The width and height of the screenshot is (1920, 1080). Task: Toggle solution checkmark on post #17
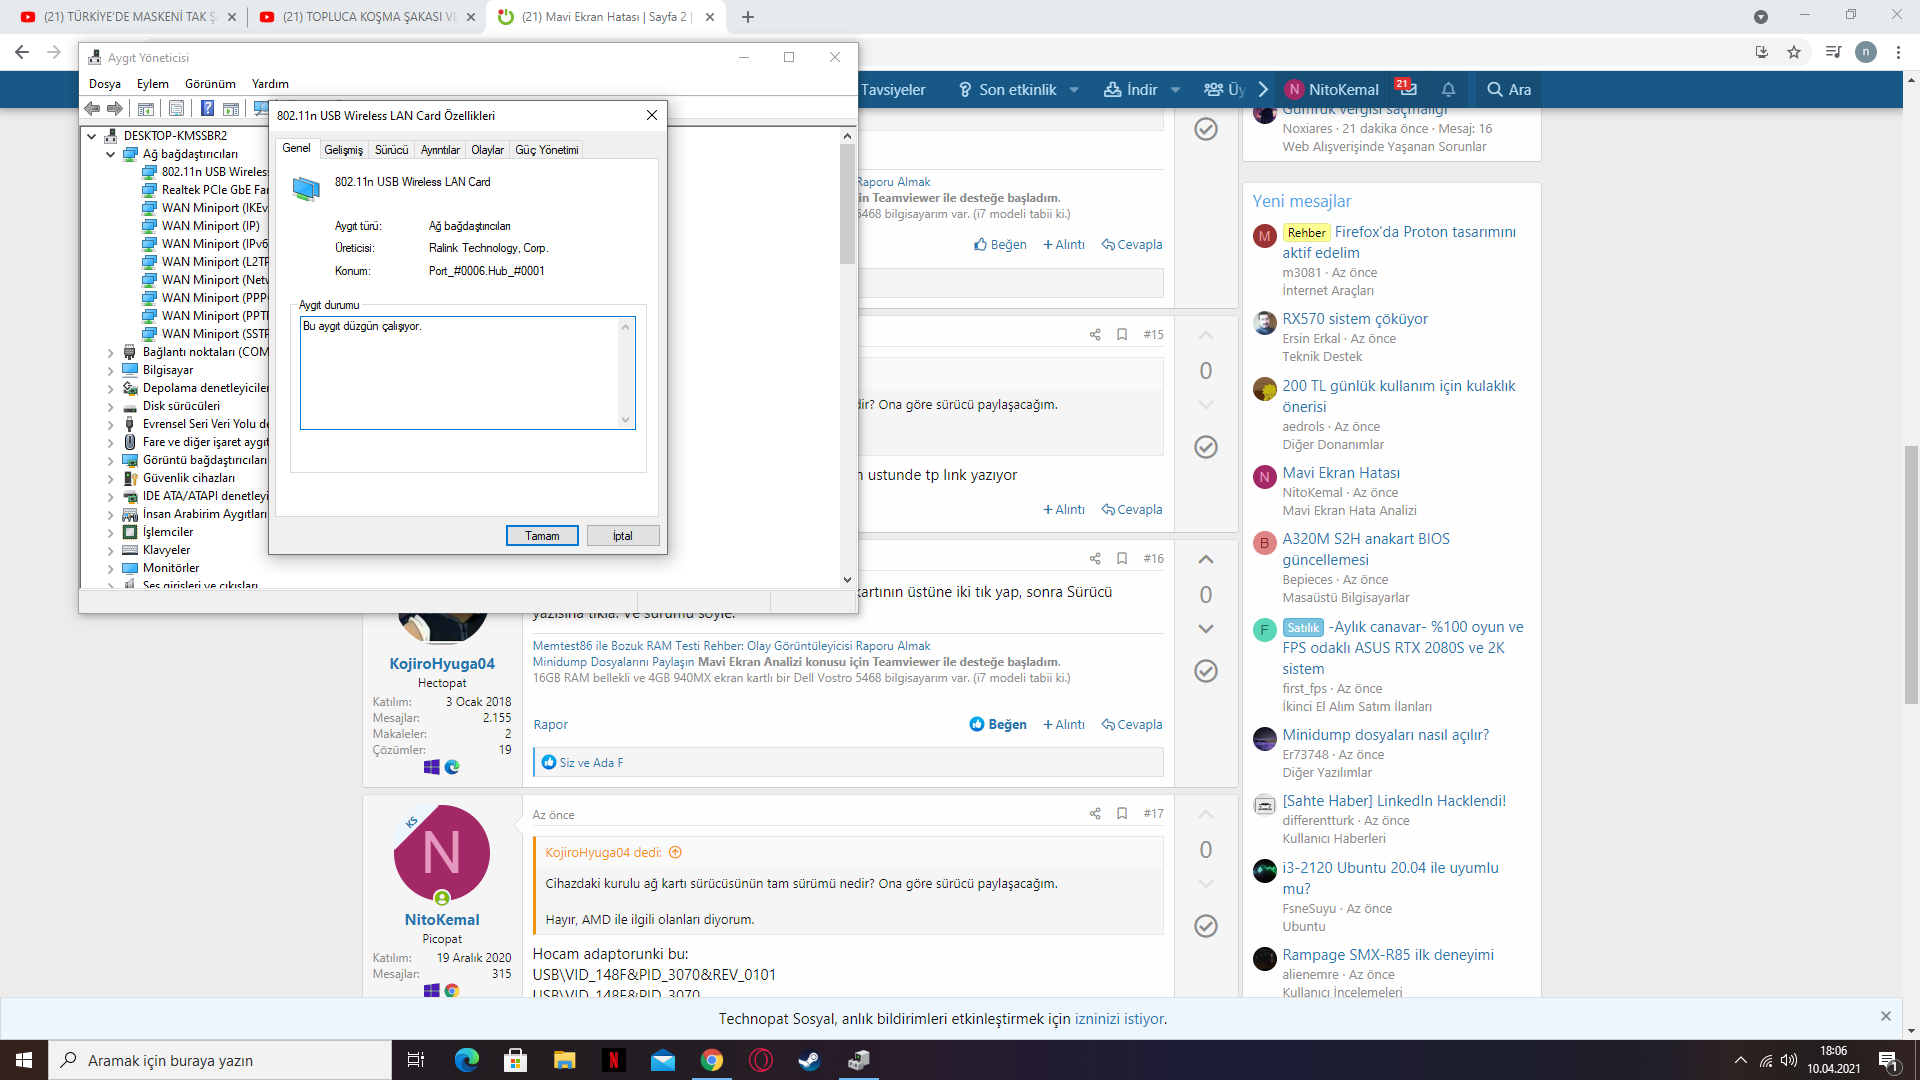tap(1206, 926)
